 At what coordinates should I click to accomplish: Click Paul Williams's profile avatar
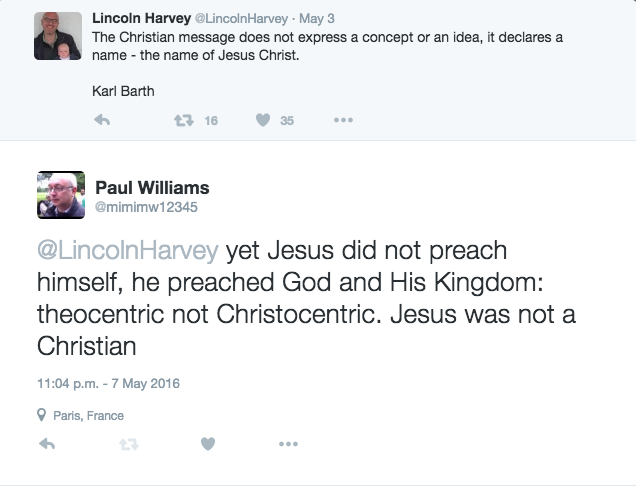click(60, 194)
